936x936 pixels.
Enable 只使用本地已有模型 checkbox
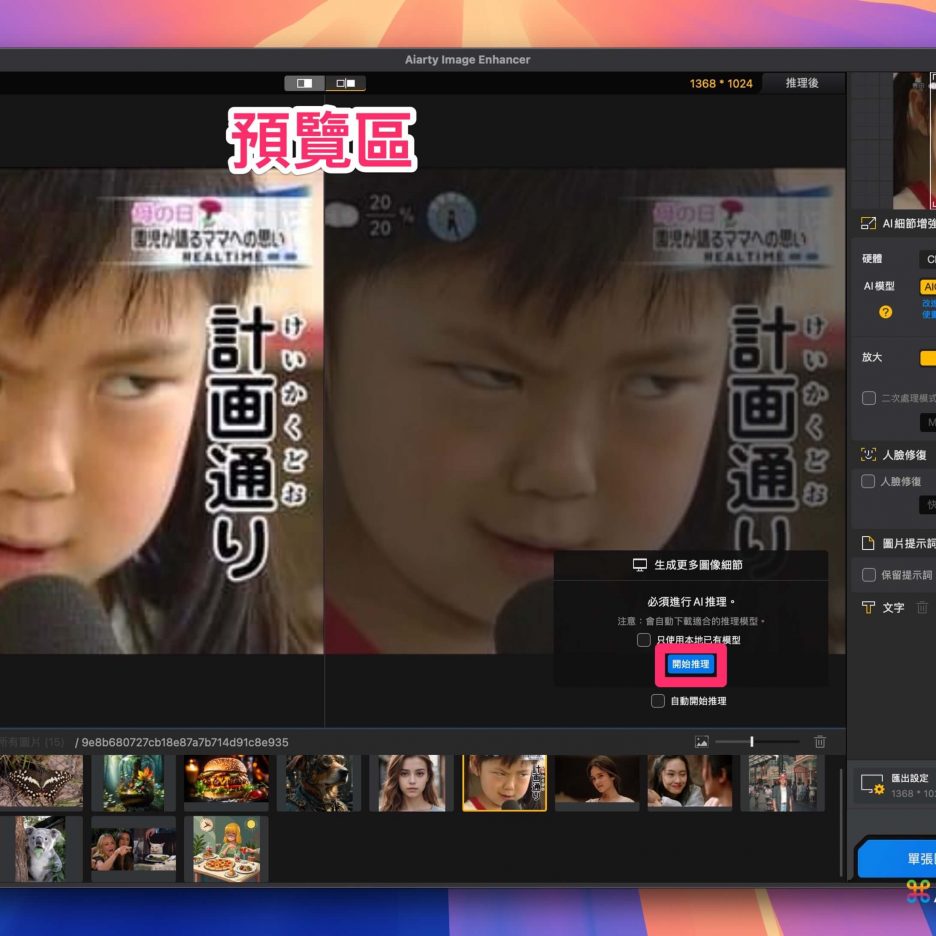(x=644, y=640)
